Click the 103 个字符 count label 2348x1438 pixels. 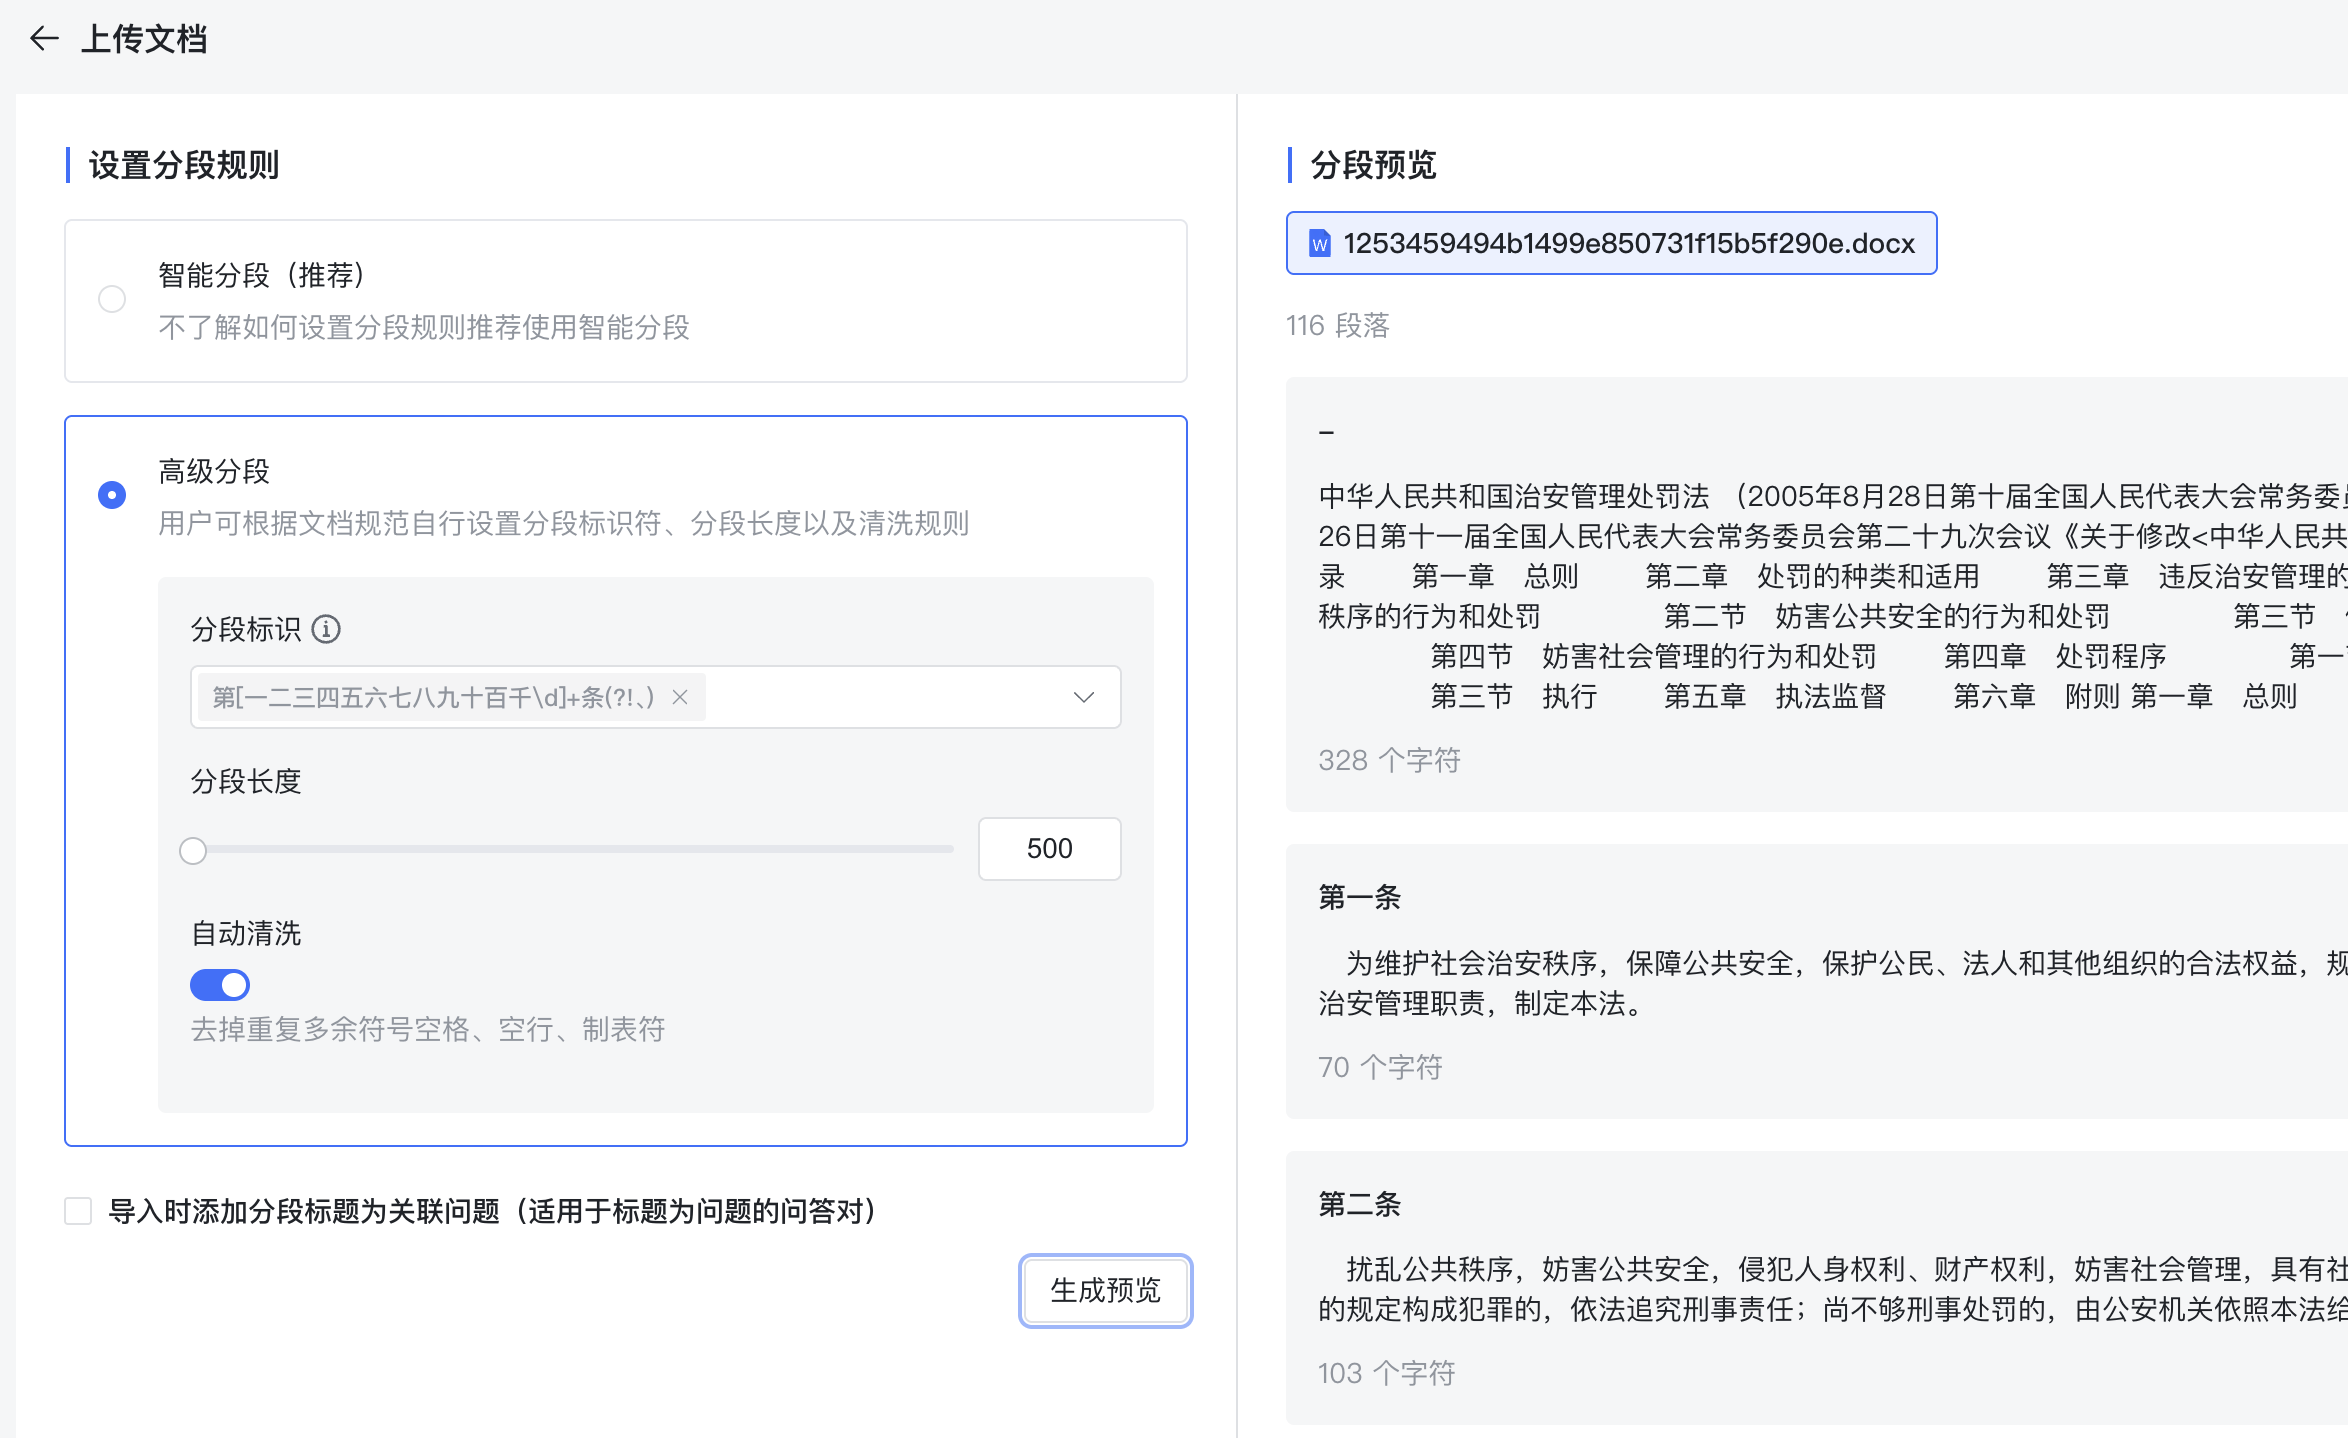pyautogui.click(x=1386, y=1373)
